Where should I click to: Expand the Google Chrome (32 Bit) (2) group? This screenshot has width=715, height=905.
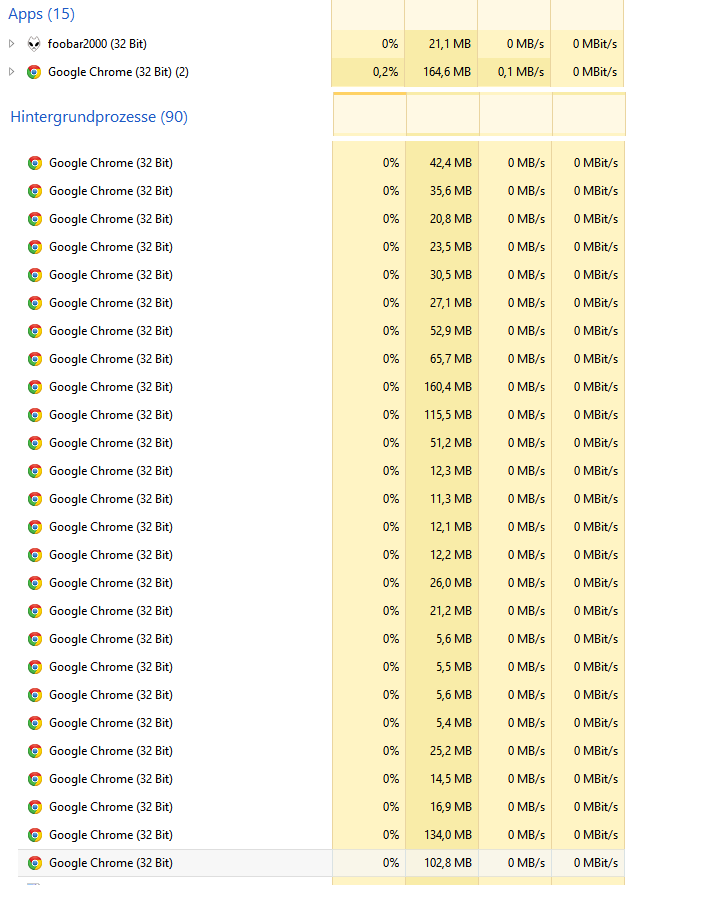[11, 72]
